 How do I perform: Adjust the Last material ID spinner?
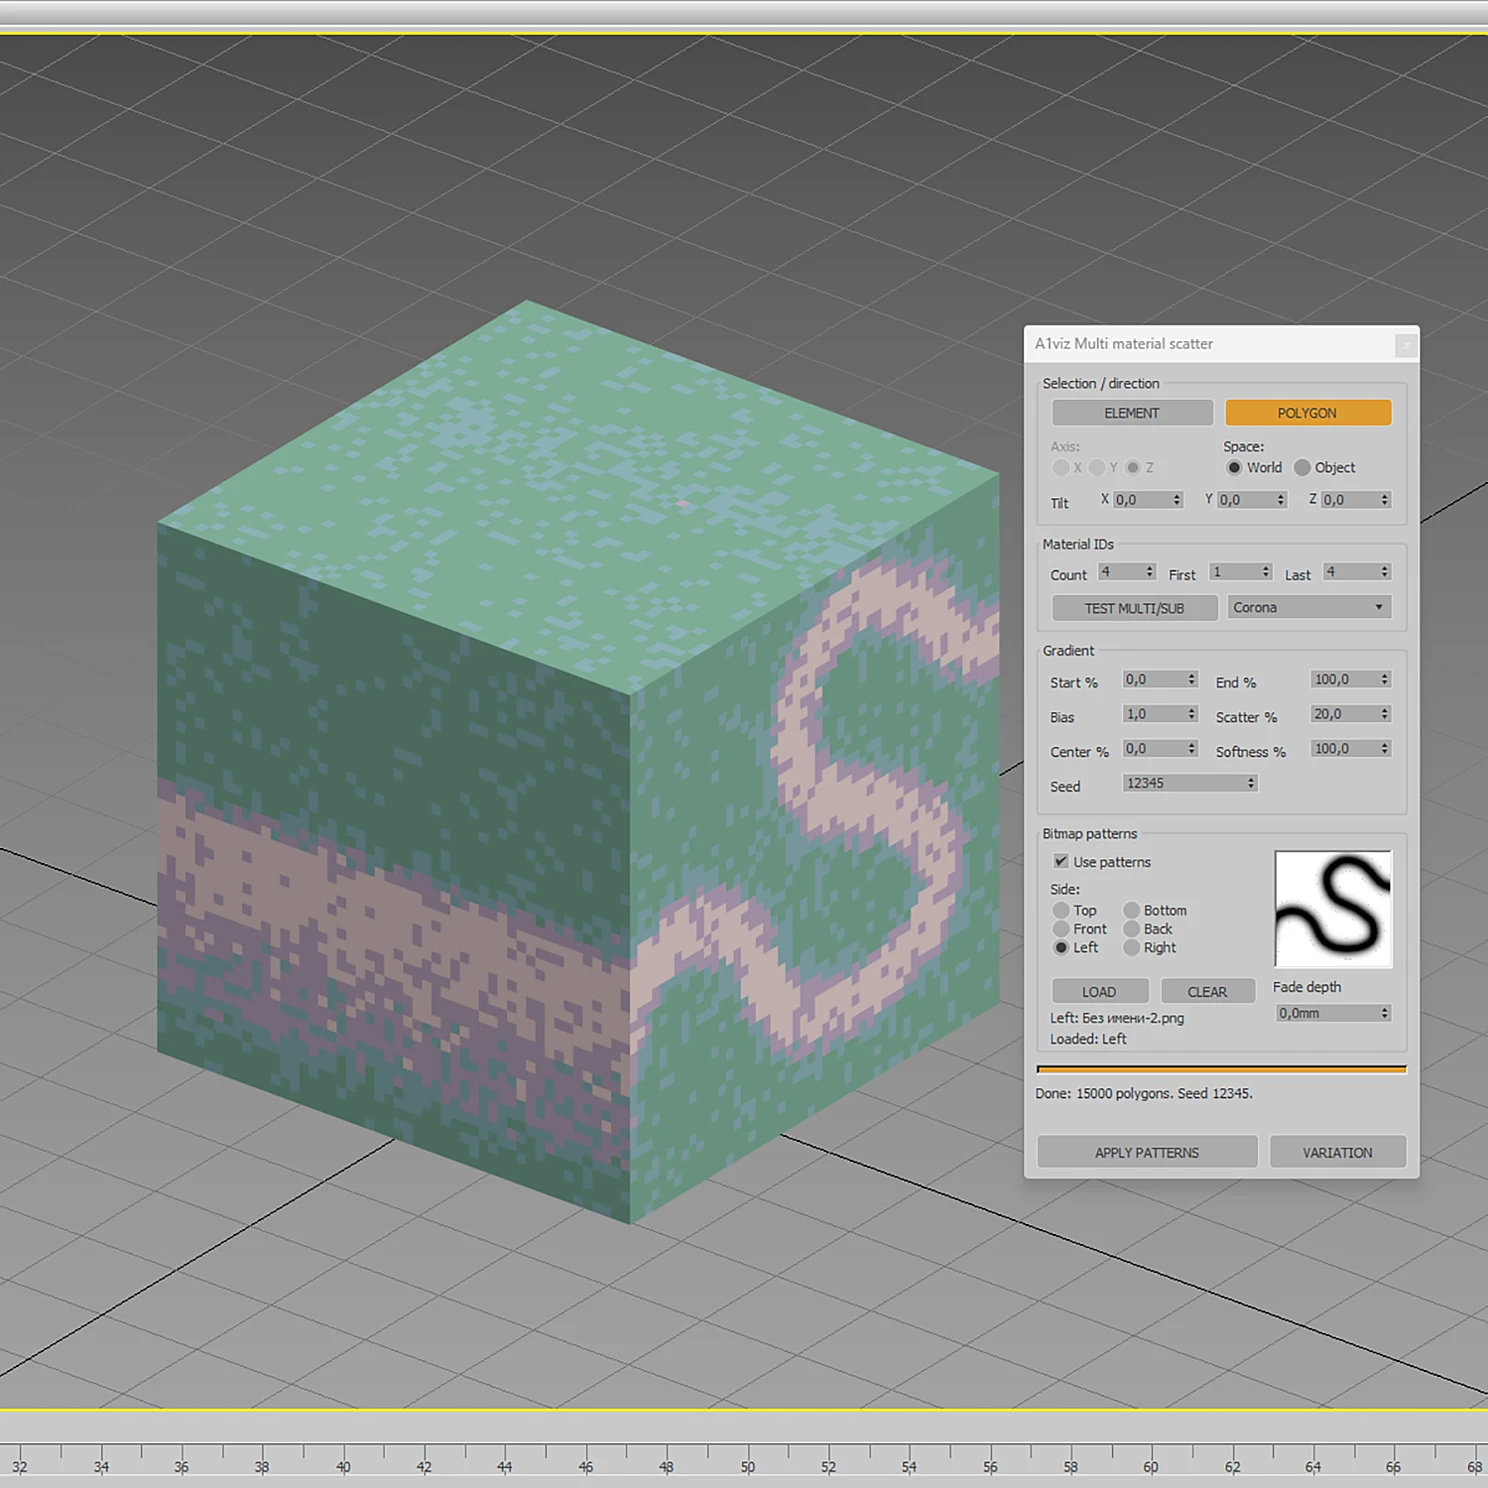[x=1385, y=572]
